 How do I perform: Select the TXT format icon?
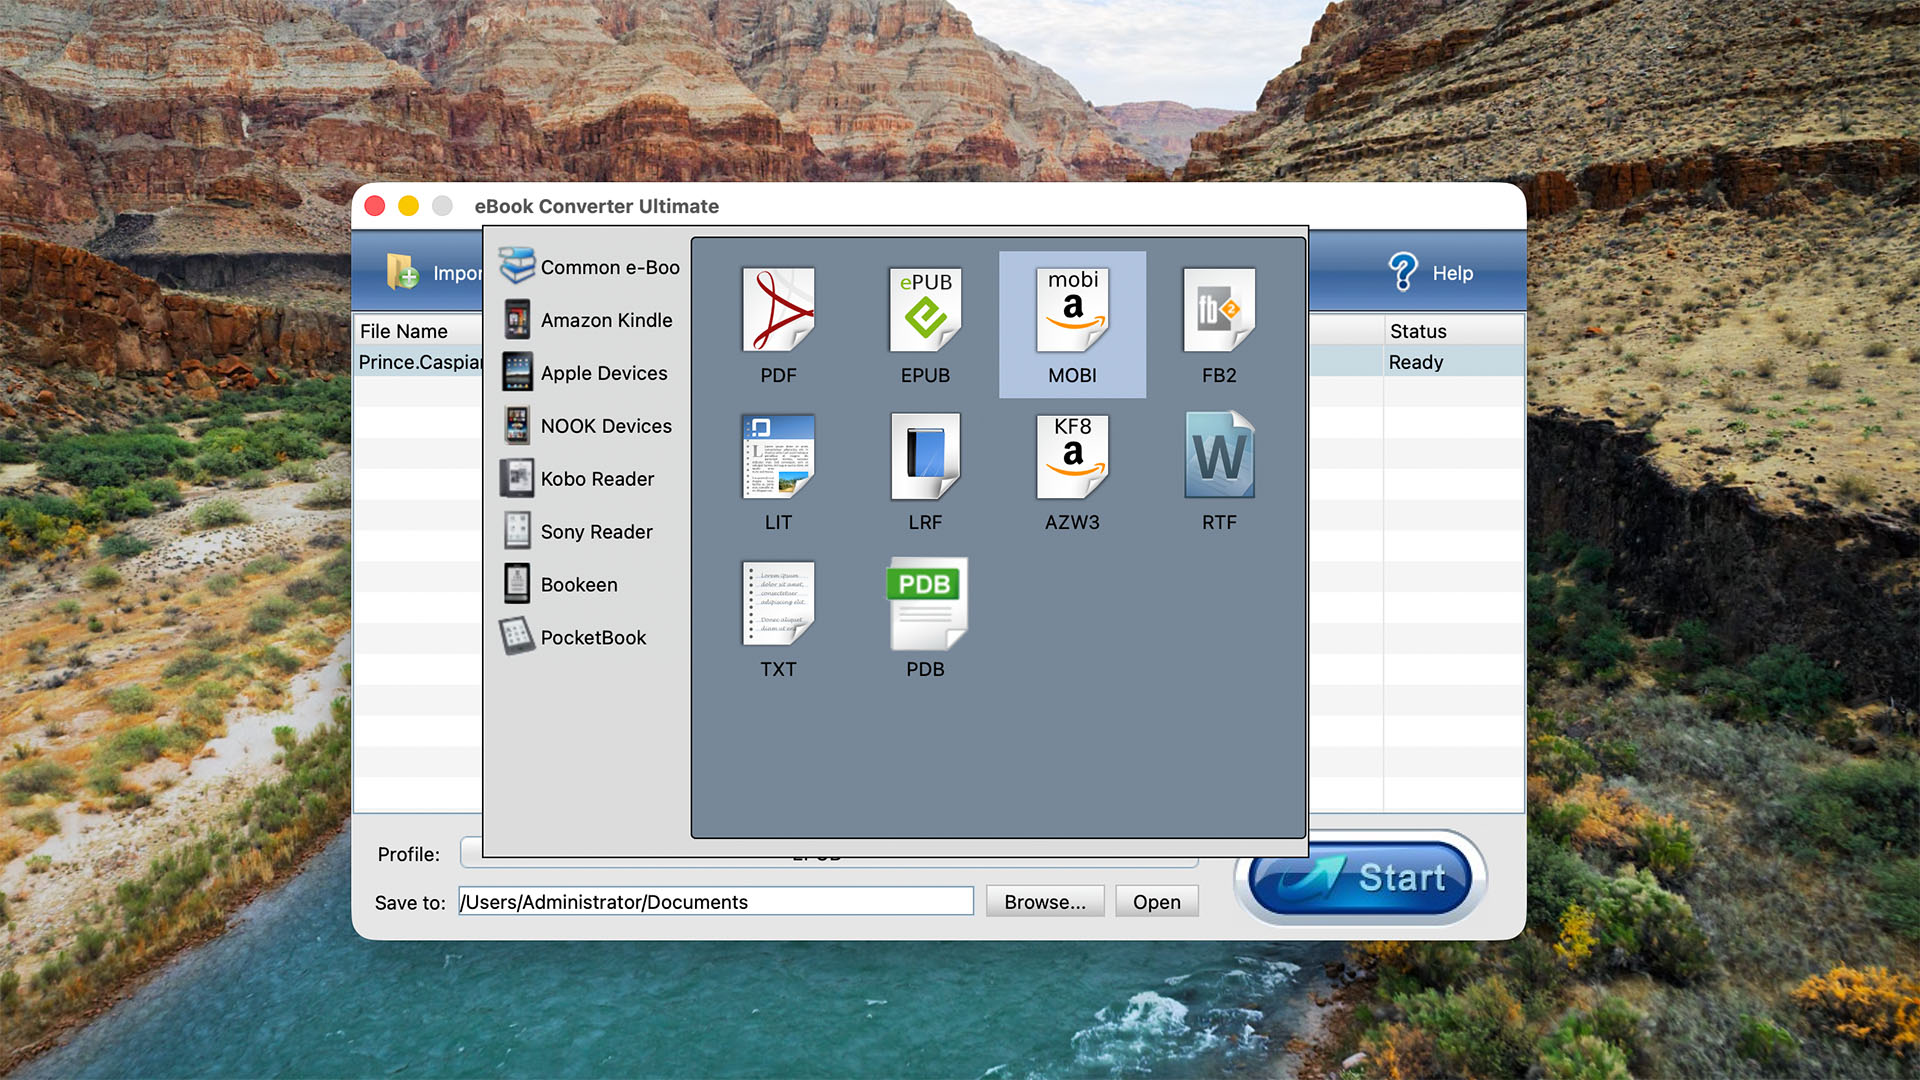tap(778, 604)
